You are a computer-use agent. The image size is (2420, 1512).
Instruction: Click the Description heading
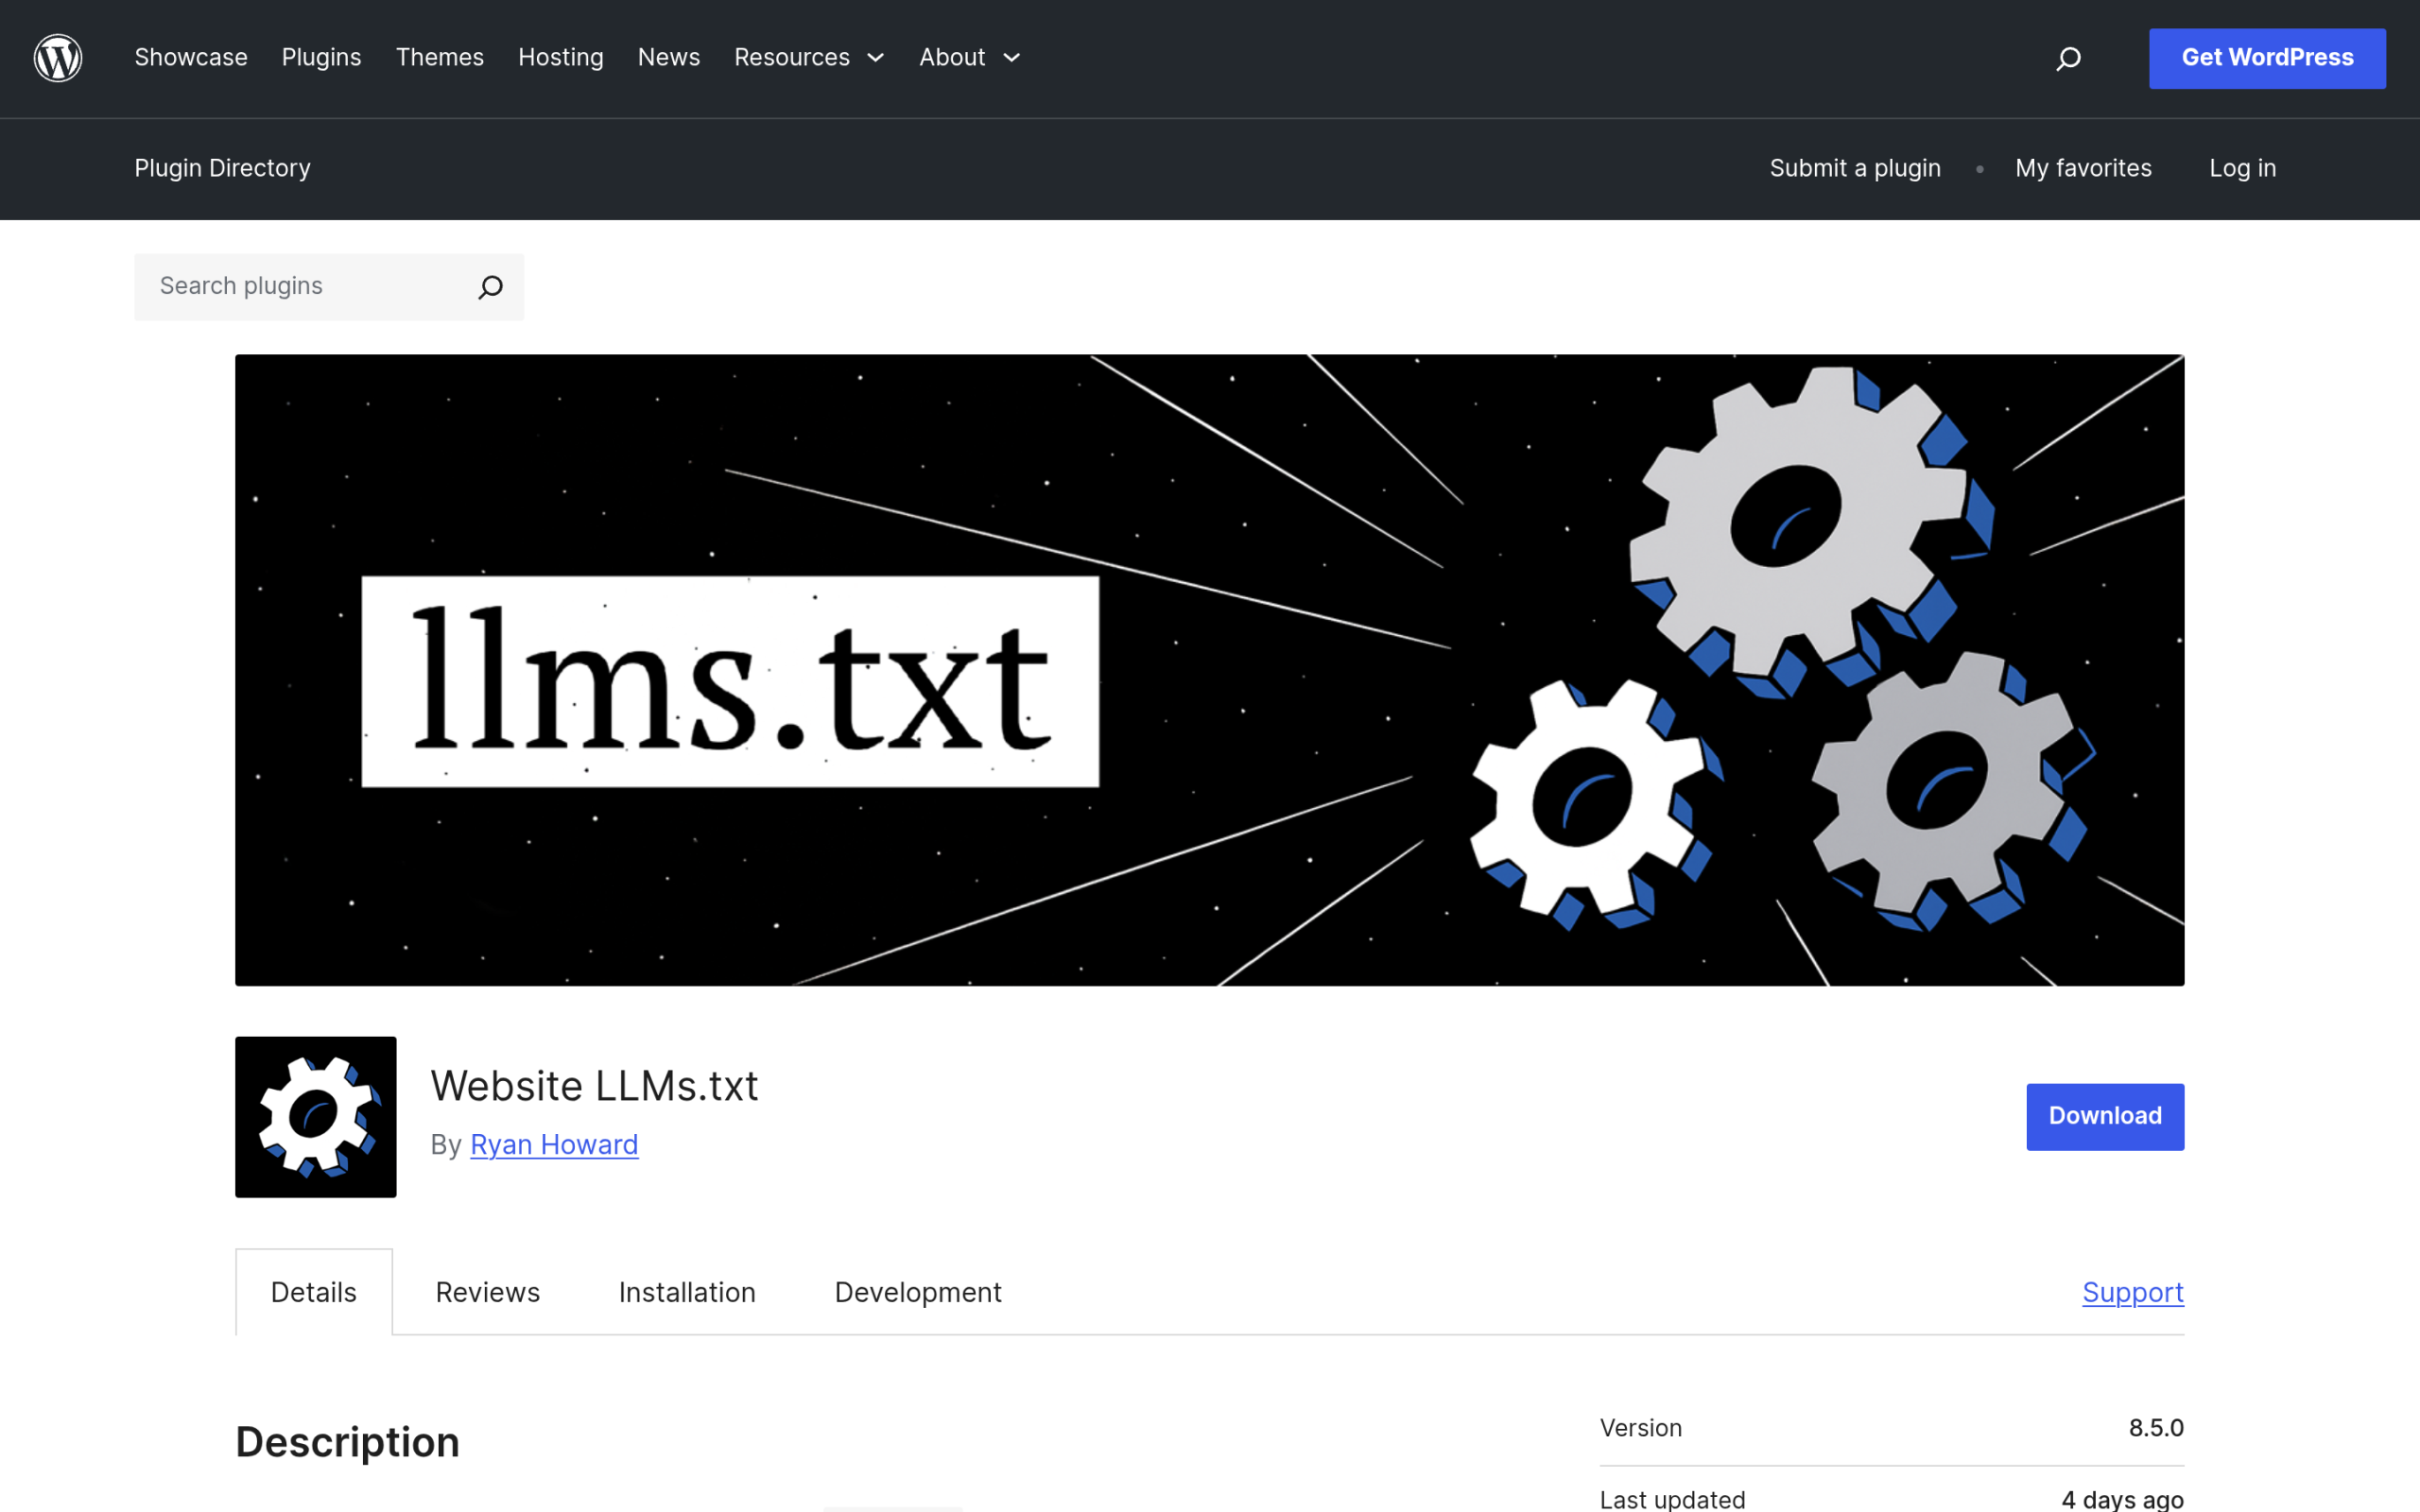347,1442
